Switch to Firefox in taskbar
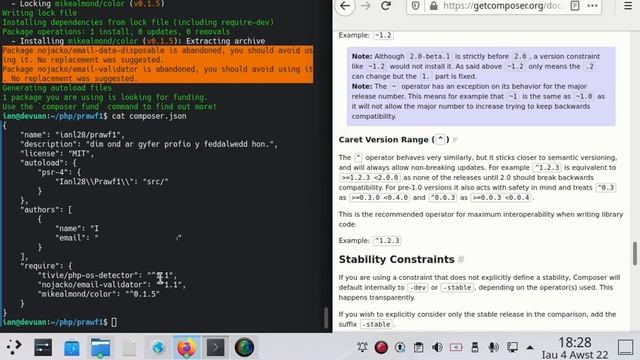 point(187,347)
